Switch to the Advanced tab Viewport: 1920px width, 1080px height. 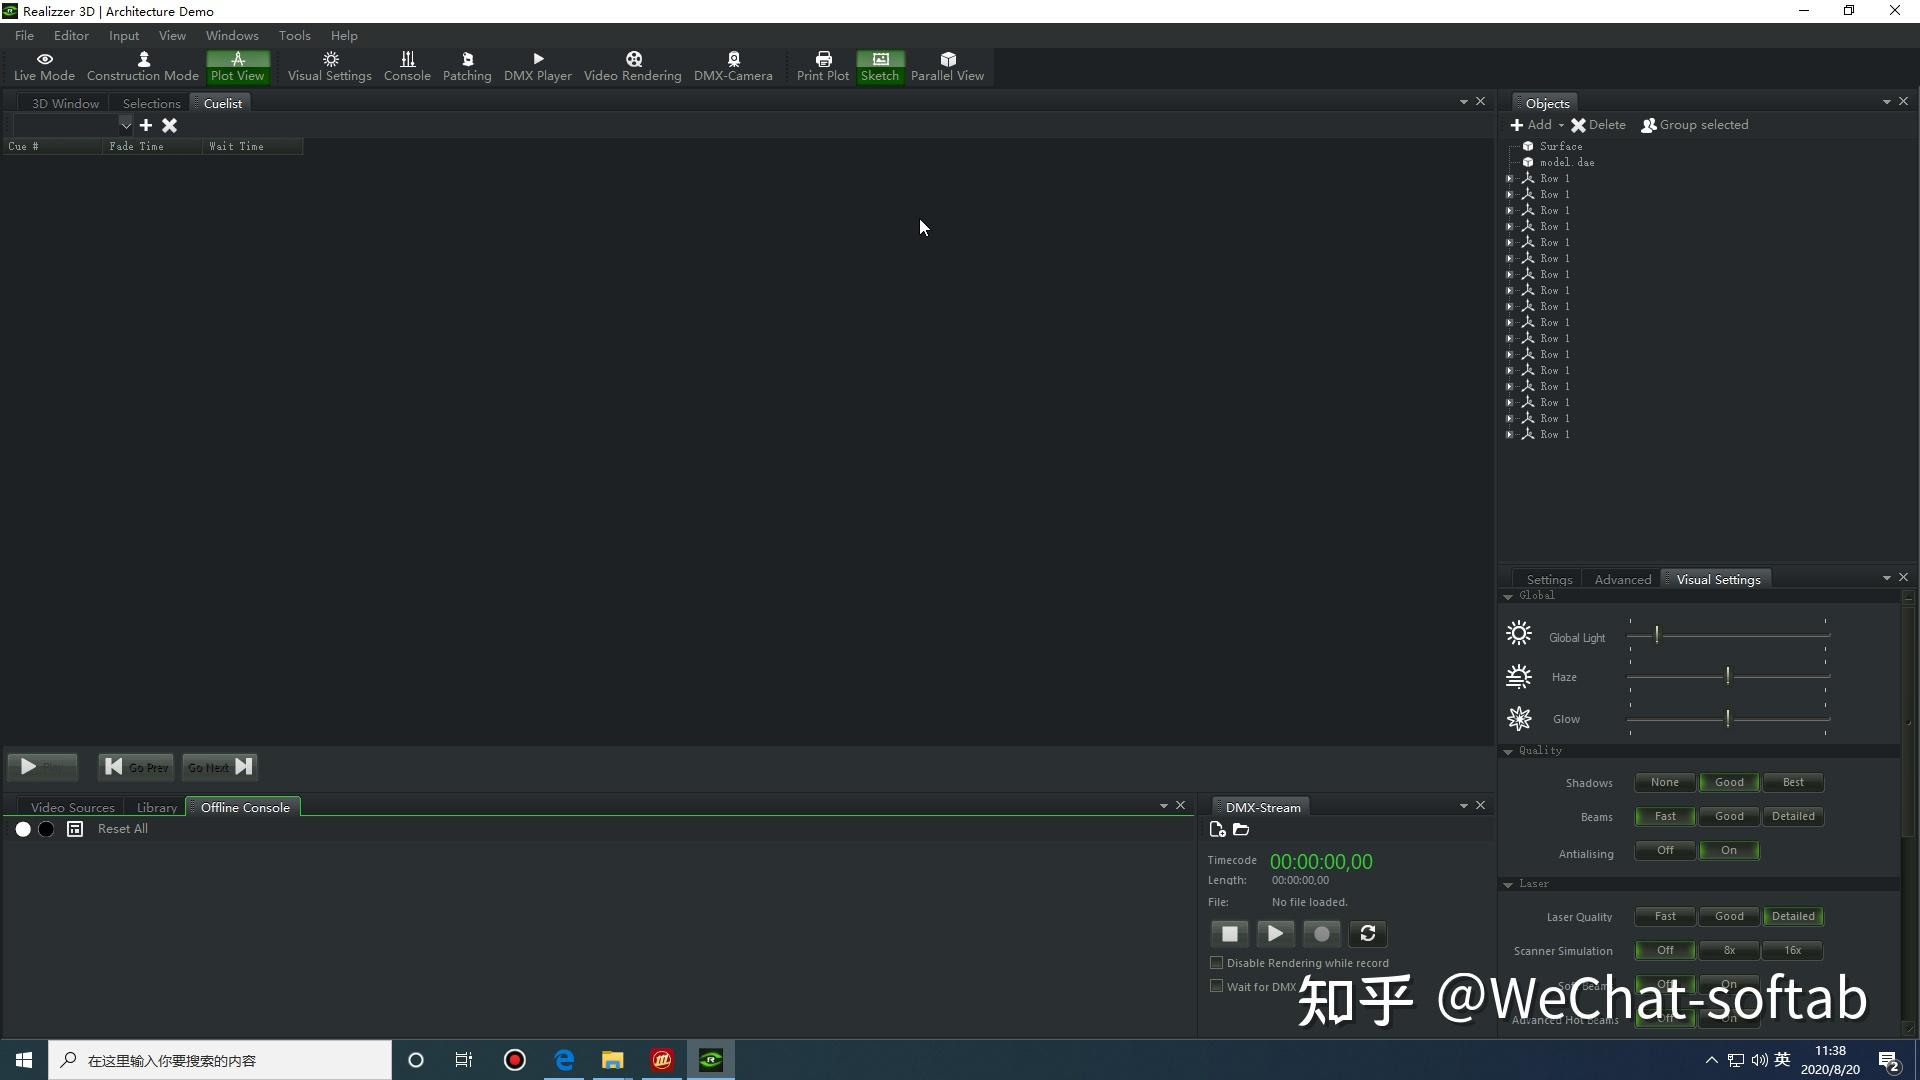pyautogui.click(x=1622, y=579)
